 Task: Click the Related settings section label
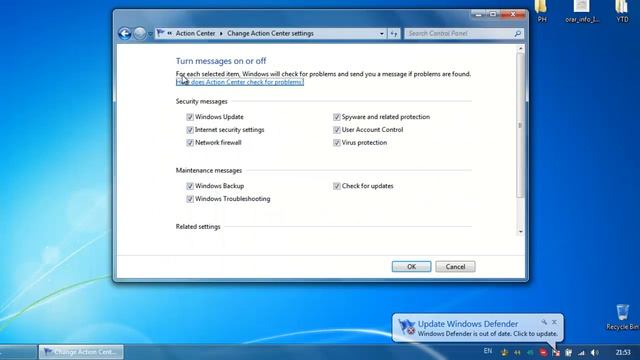(x=198, y=227)
